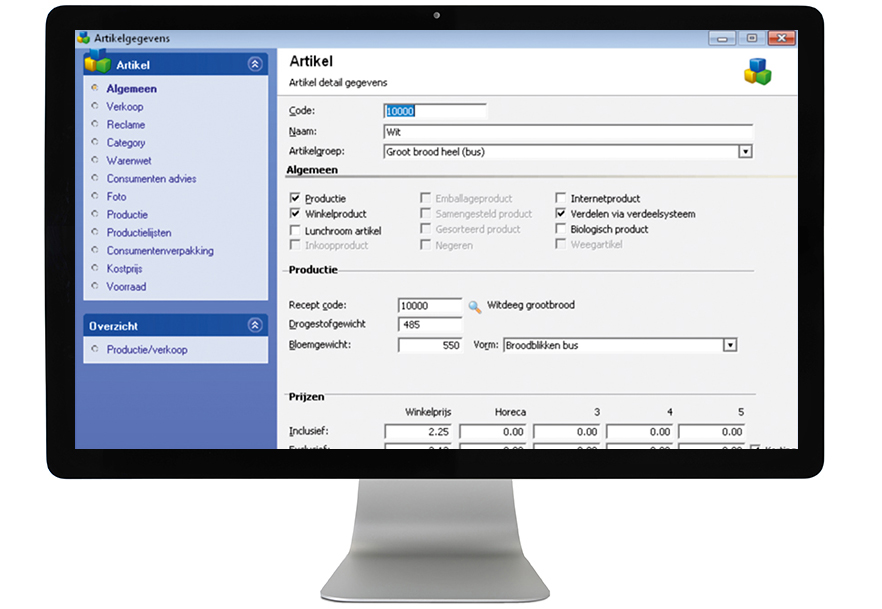Screen dimensions: 882x609
Task: Open the Voorraad section
Action: (x=127, y=287)
